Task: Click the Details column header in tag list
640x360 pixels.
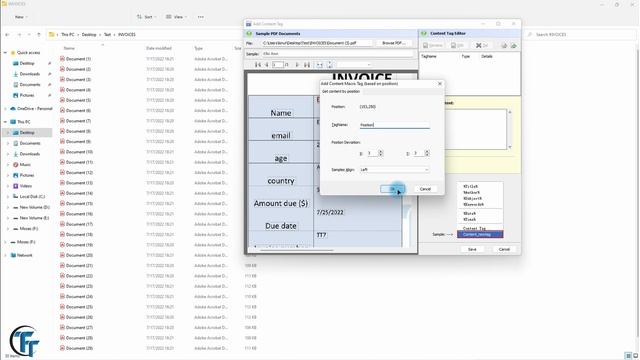Action: (487, 56)
